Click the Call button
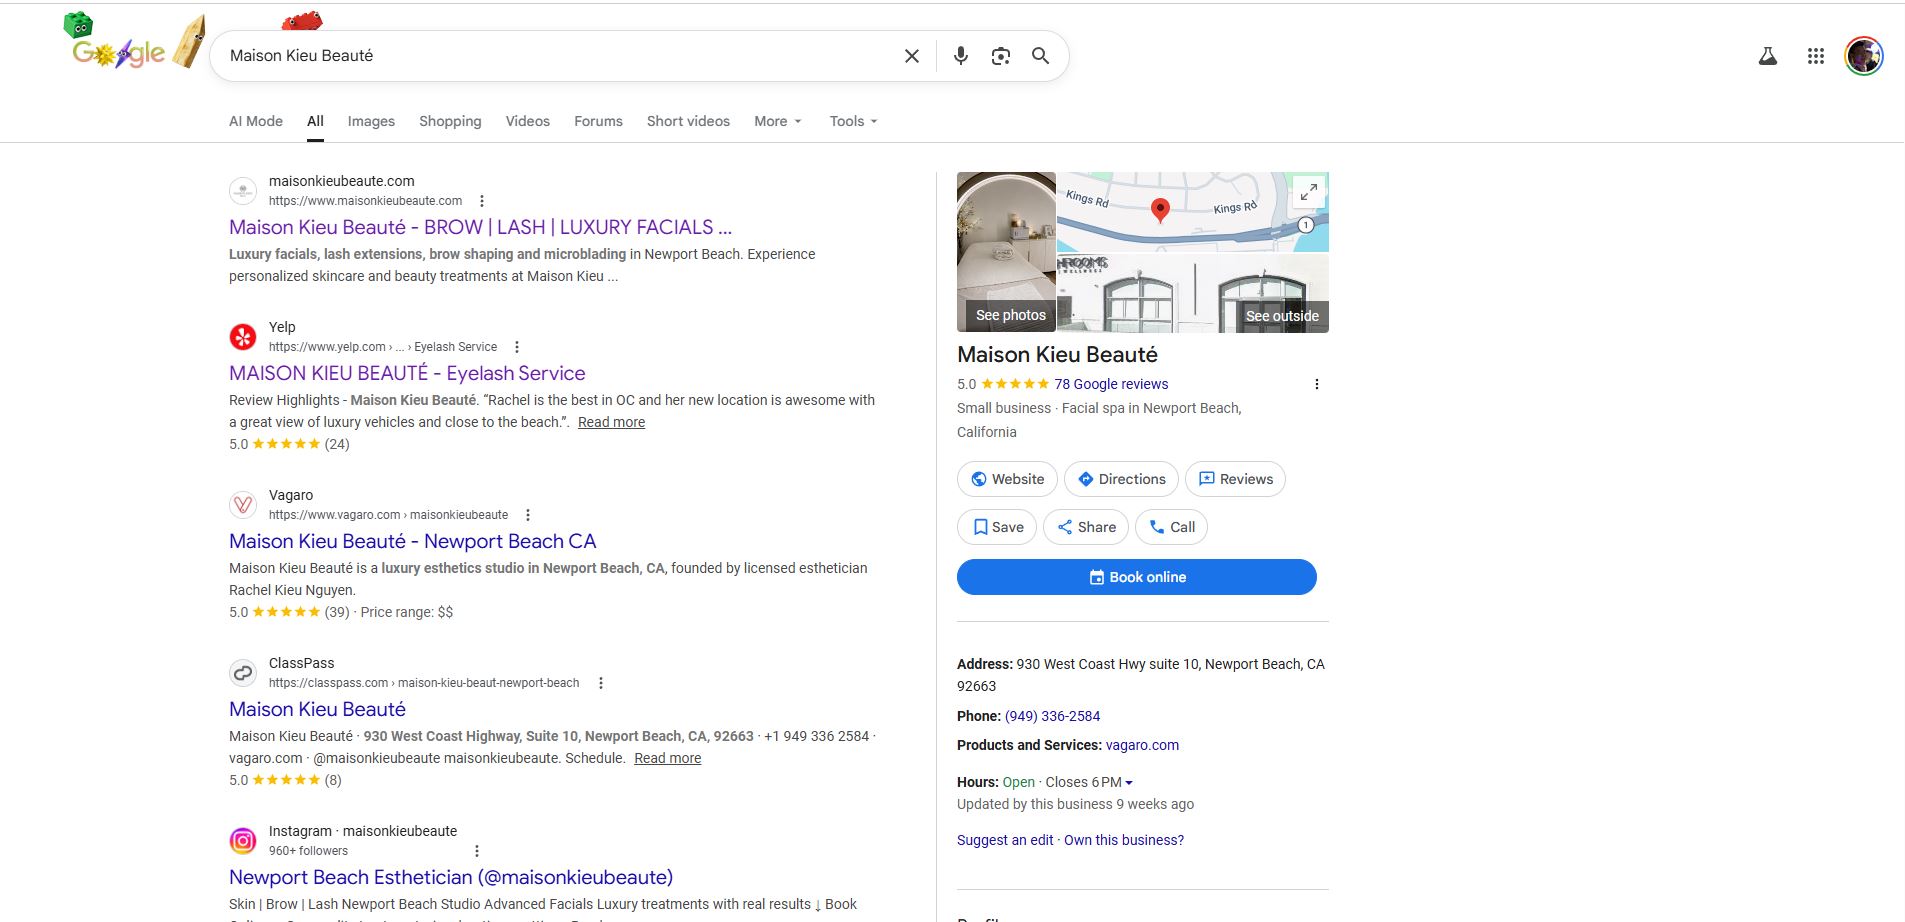Image resolution: width=1905 pixels, height=922 pixels. (1171, 527)
